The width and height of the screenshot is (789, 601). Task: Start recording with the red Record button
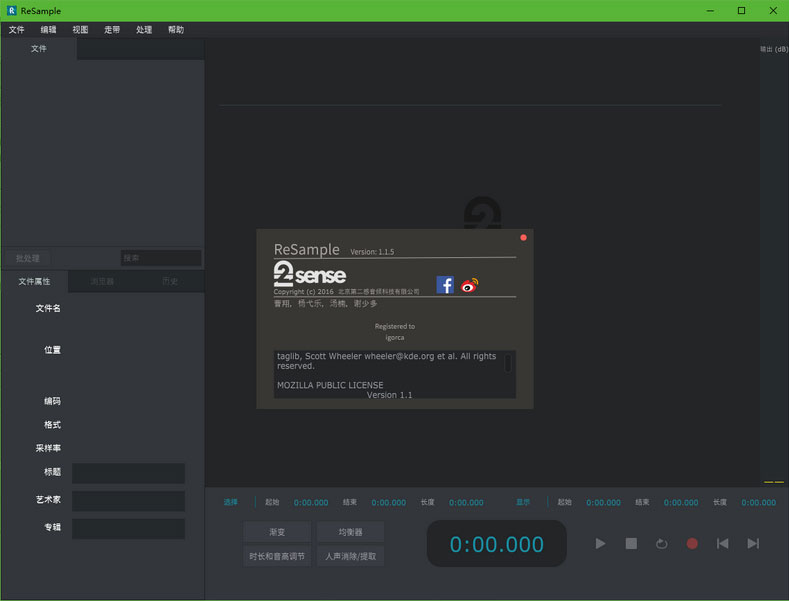(x=692, y=544)
